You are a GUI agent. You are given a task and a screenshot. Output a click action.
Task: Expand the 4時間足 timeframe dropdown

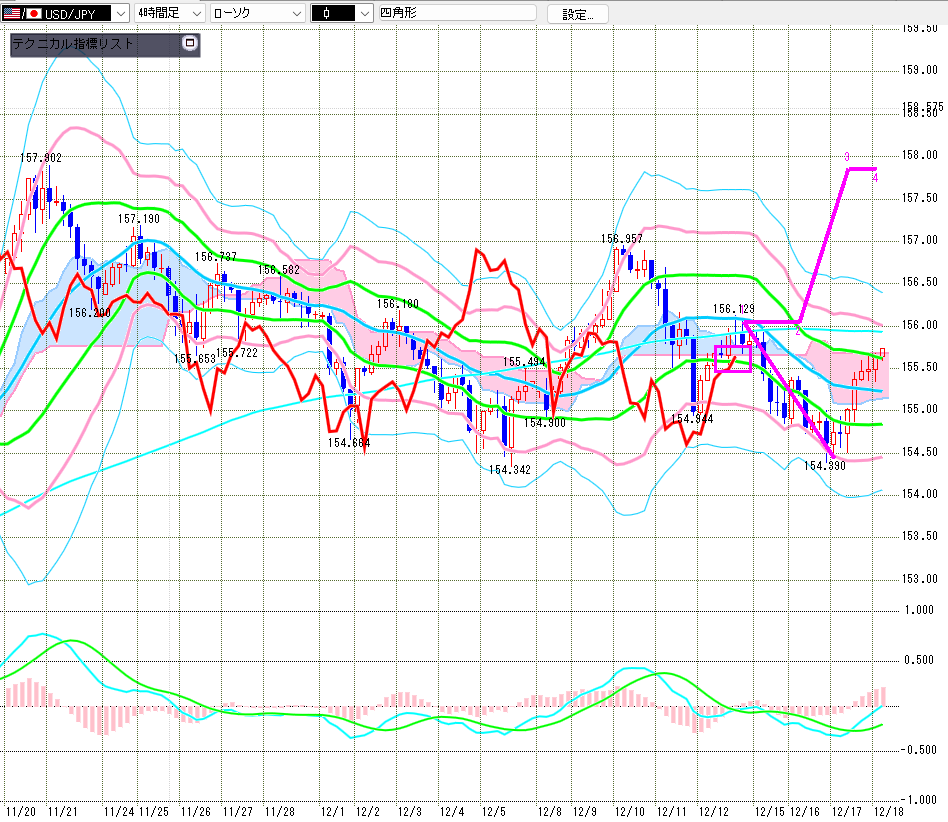click(x=196, y=14)
